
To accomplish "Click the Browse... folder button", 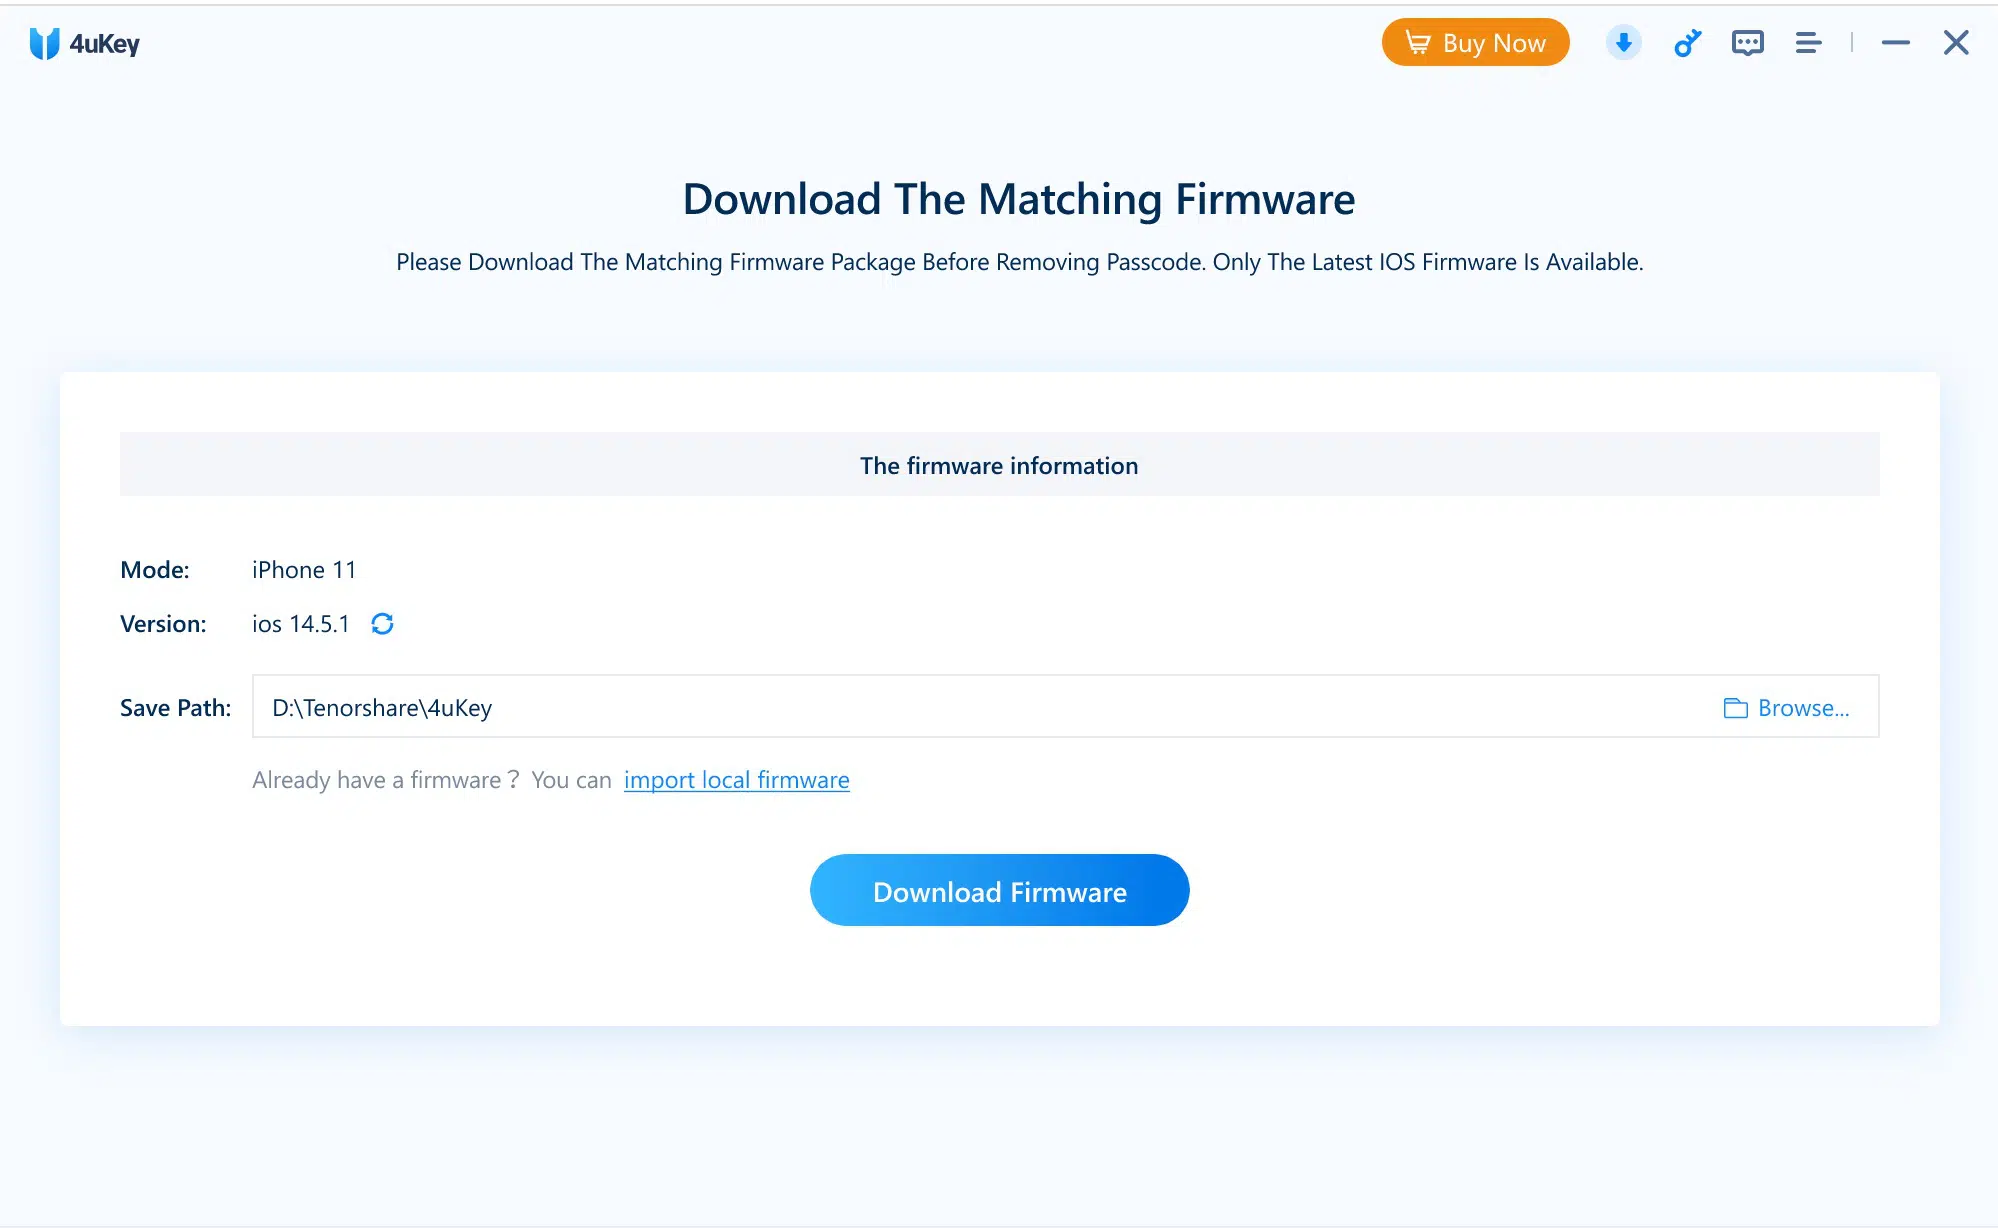I will point(1786,708).
